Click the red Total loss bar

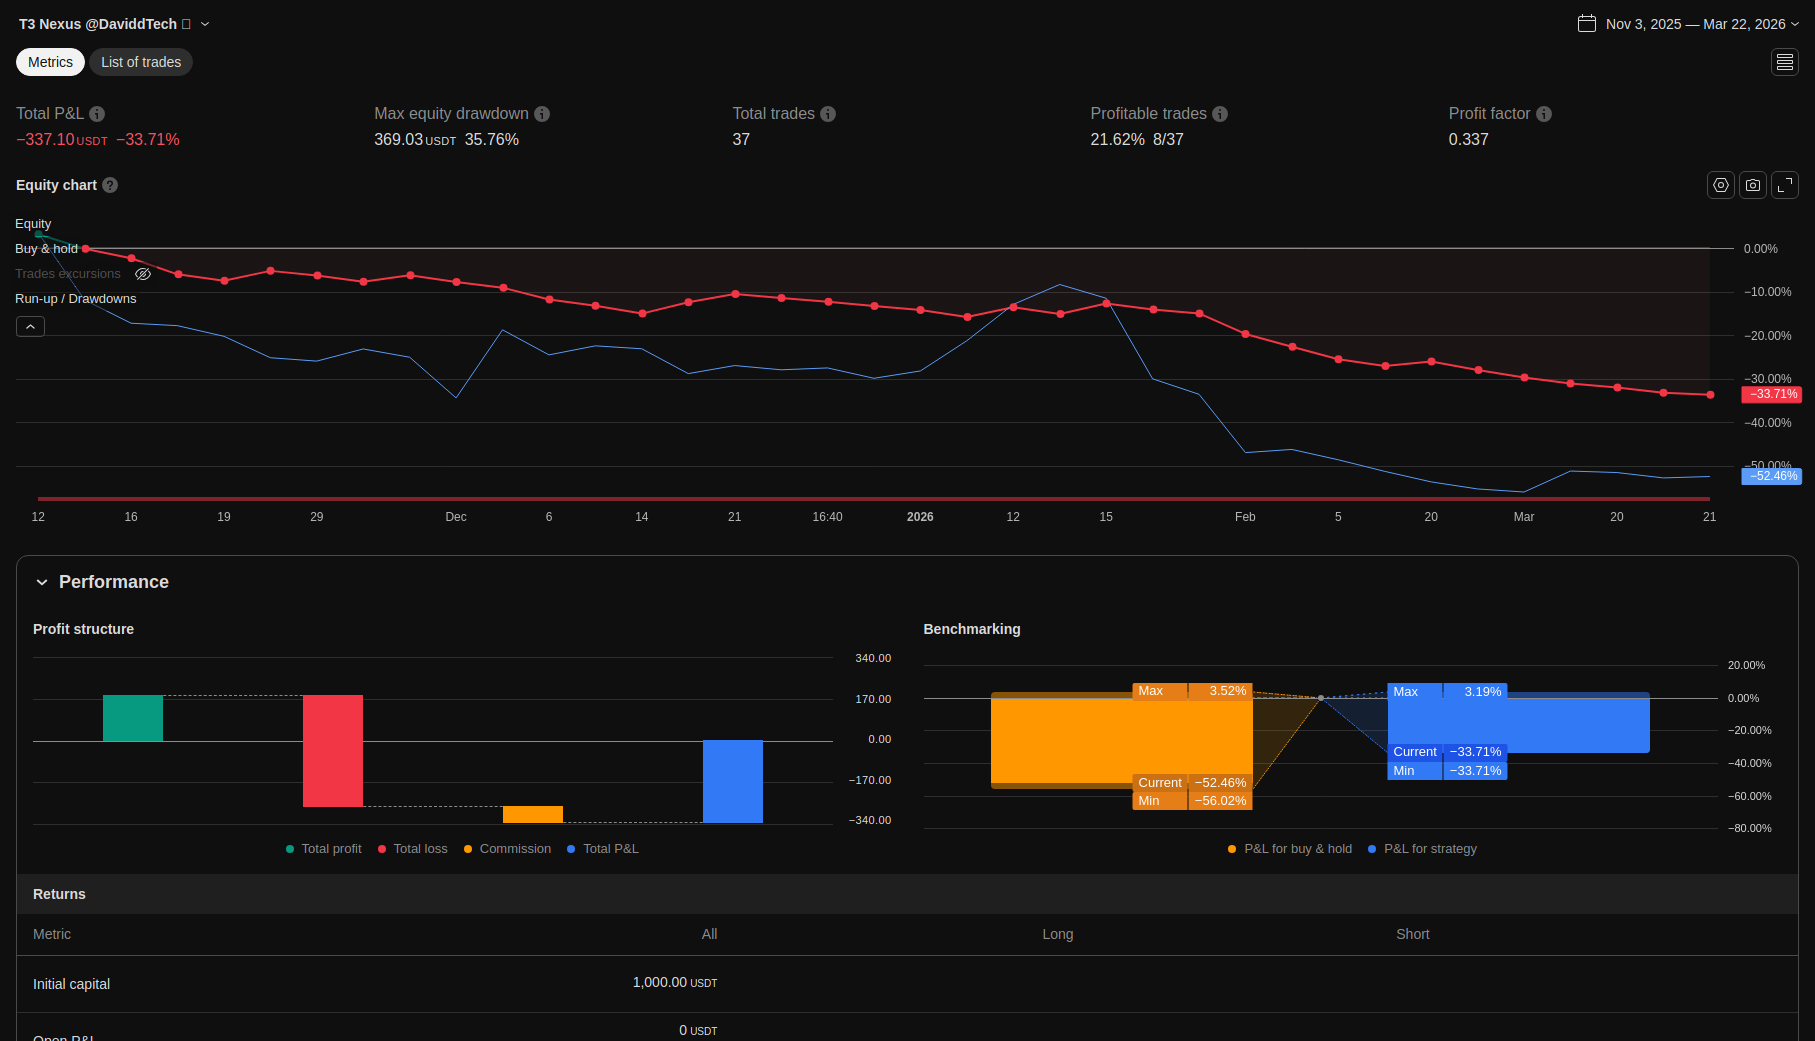[332, 750]
